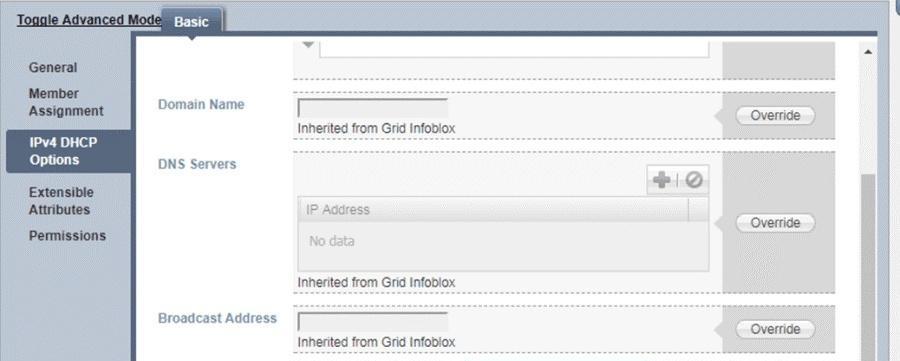Click the IP Address column header
This screenshot has height=361, width=900.
tap(493, 209)
